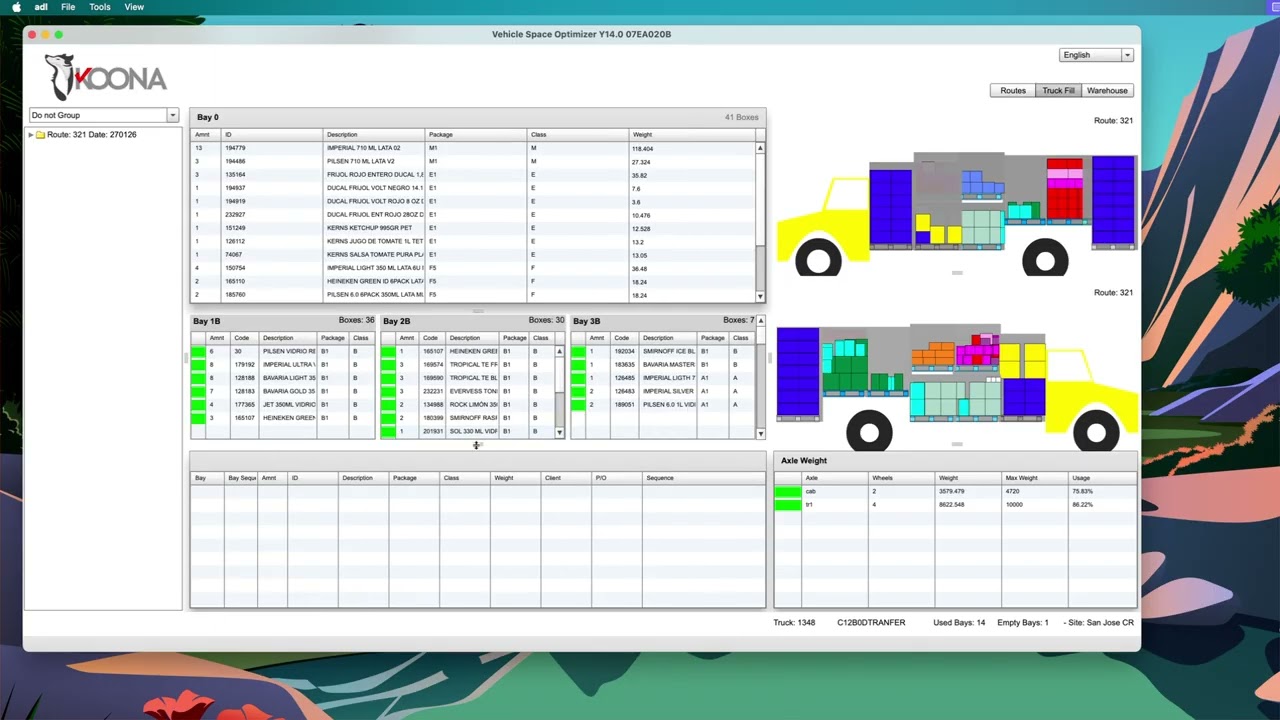The width and height of the screenshot is (1280, 720).
Task: Click green indicator of SMIRNOFF ICE row in Bay 3B
Action: (x=578, y=352)
